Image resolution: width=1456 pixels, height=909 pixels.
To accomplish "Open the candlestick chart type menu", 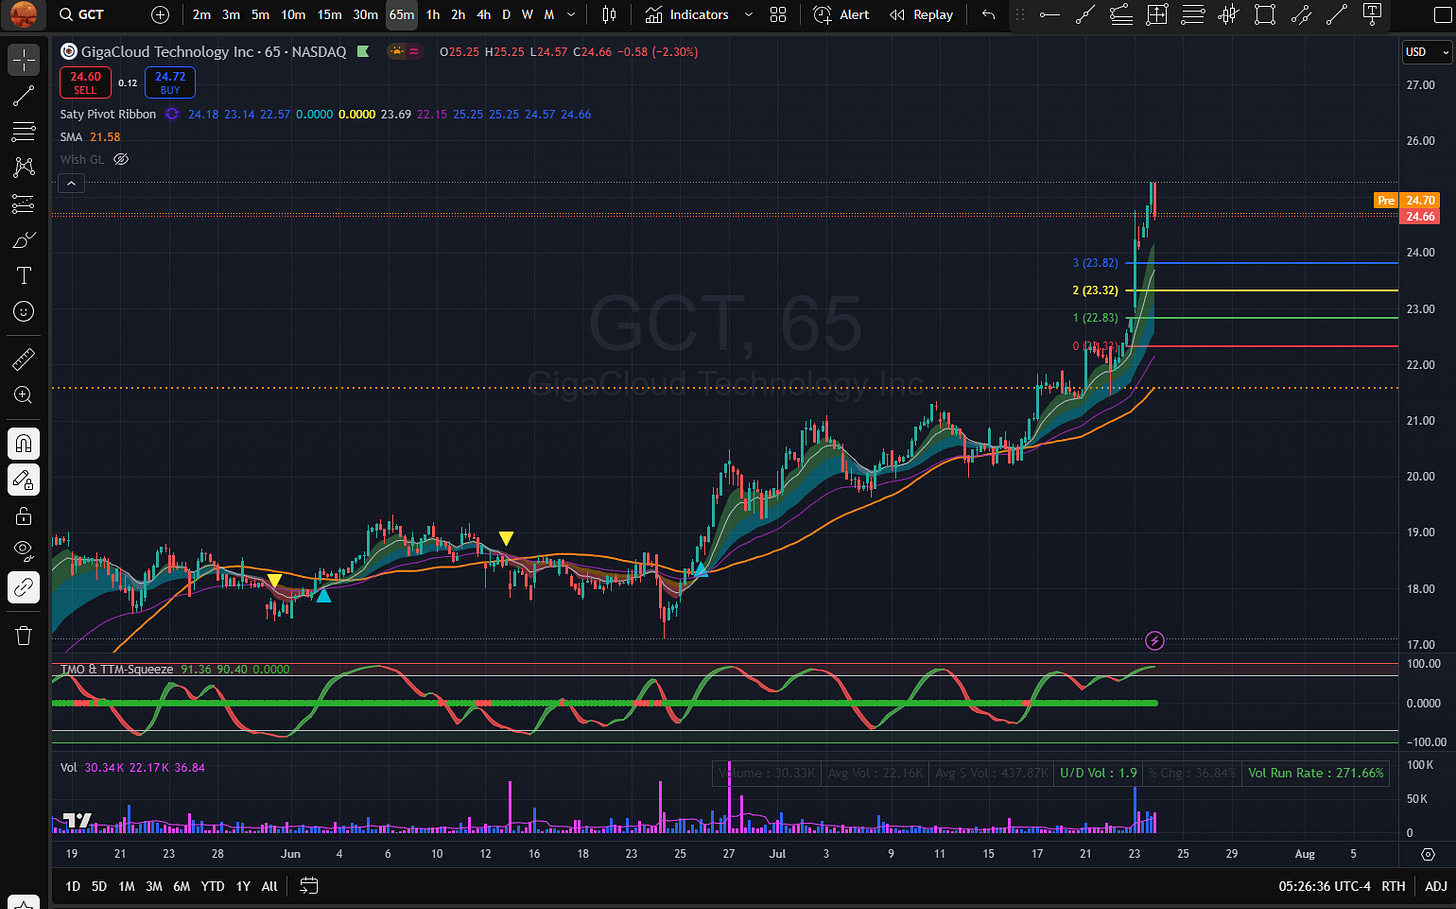I will pyautogui.click(x=609, y=15).
